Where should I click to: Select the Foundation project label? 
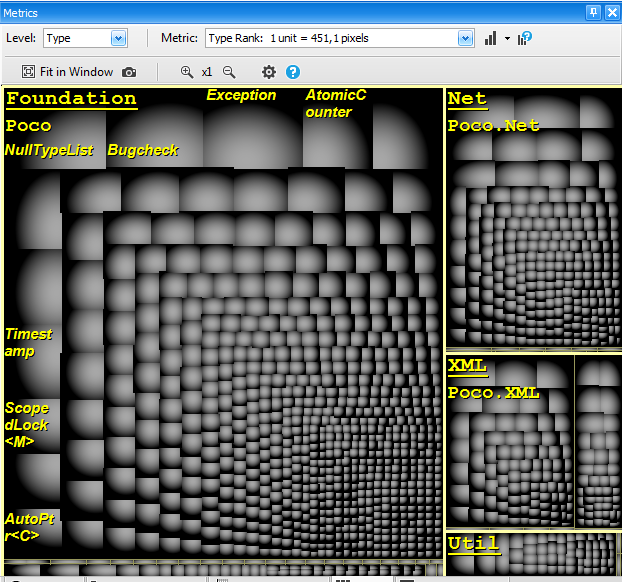tap(71, 99)
